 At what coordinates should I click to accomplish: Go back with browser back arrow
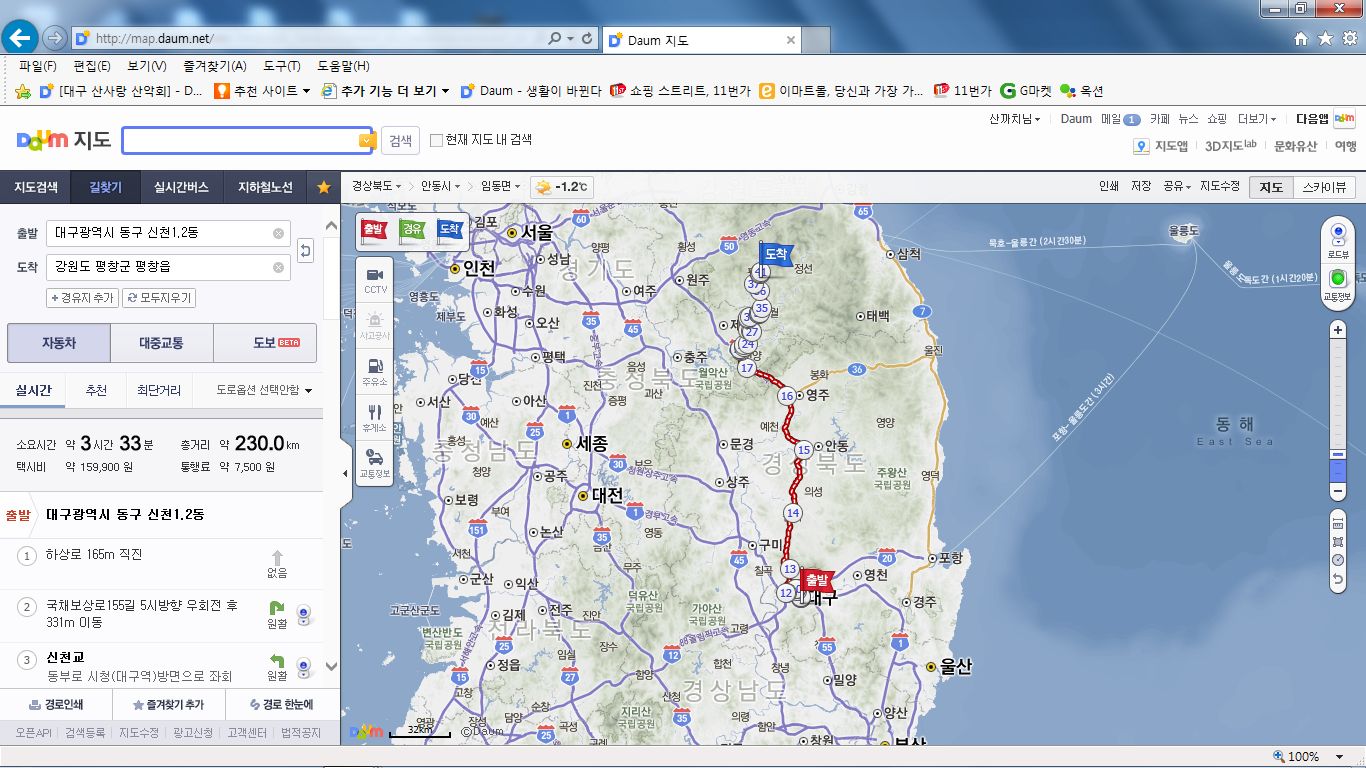tap(20, 38)
